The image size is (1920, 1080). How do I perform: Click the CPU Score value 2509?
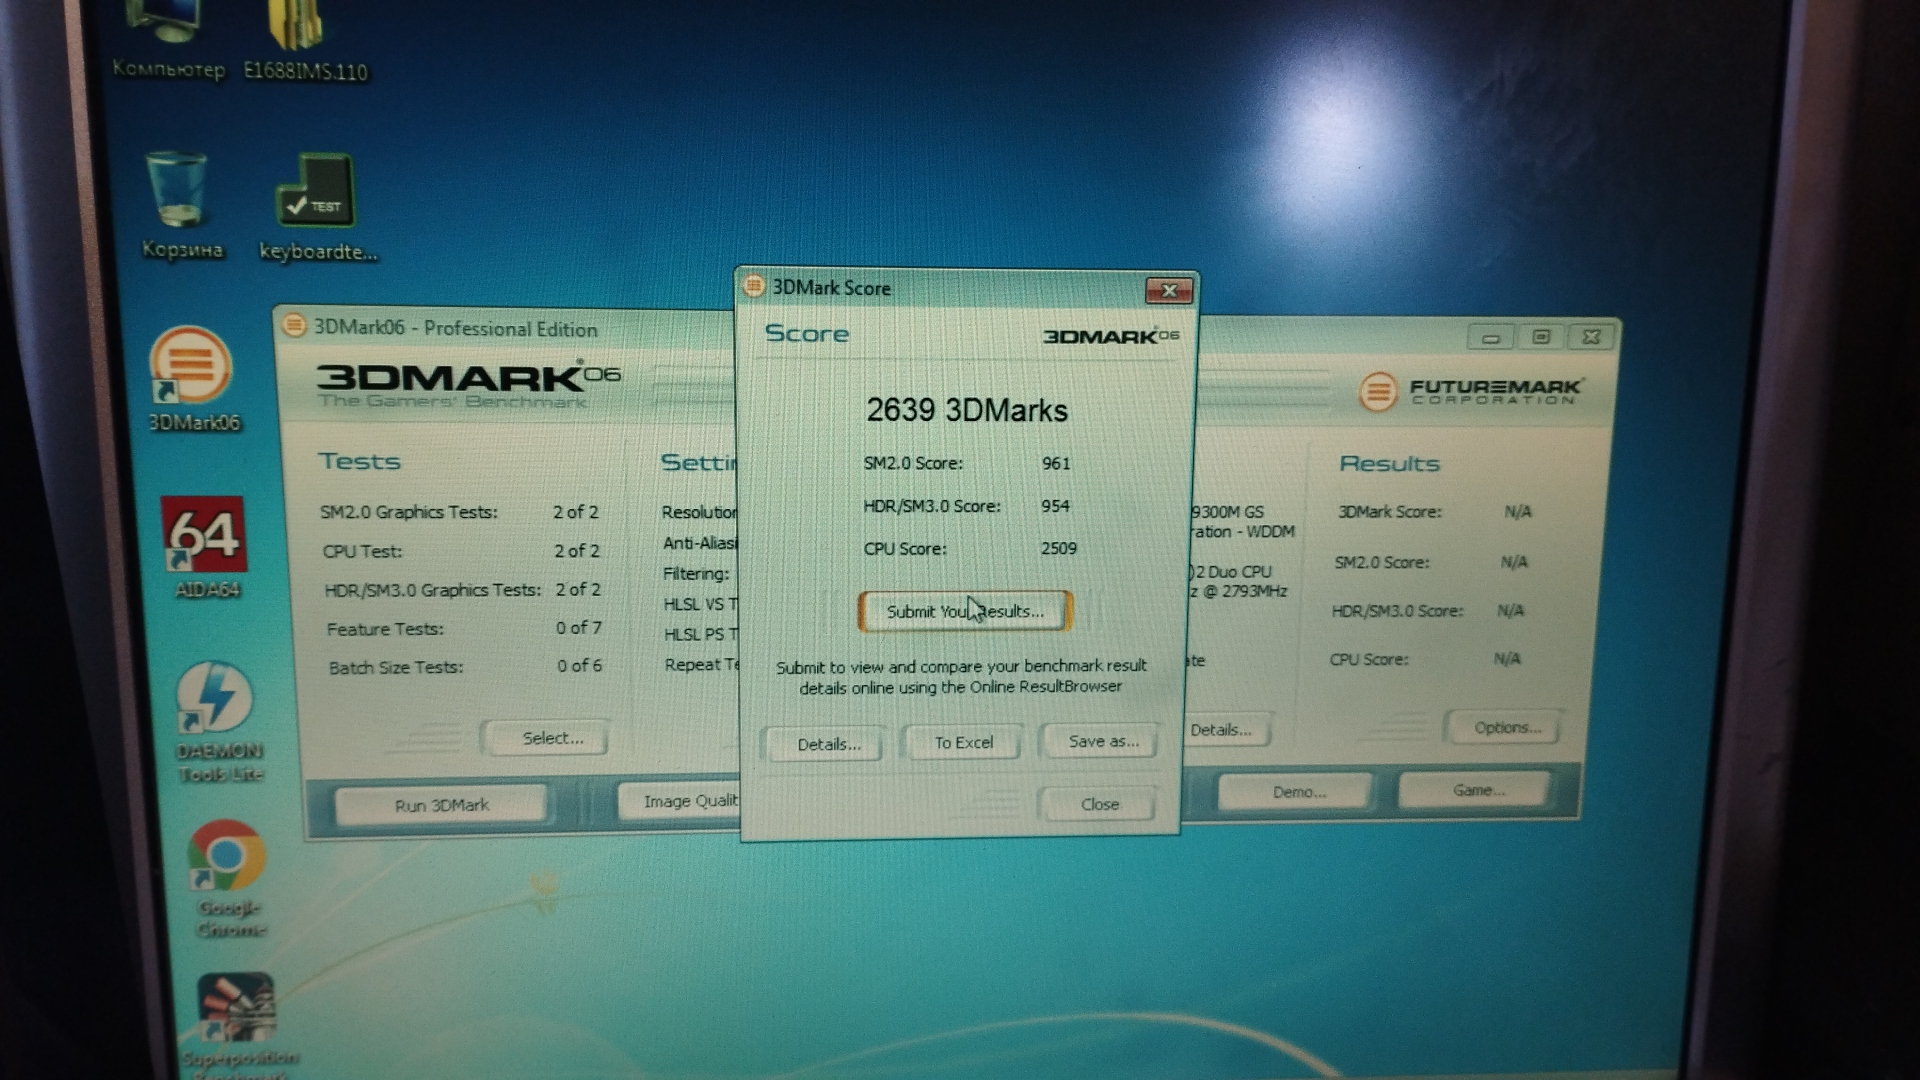[x=1058, y=548]
